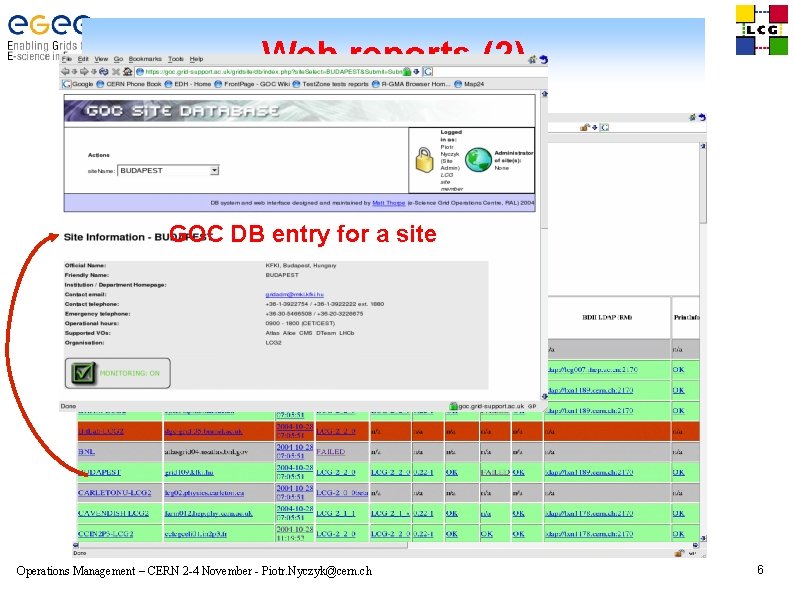Go to the Home page icon
This screenshot has height=595, width=794.
point(128,71)
